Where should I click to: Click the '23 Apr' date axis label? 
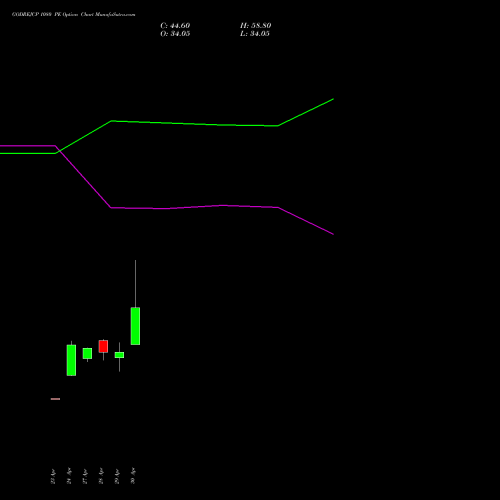pos(53,476)
